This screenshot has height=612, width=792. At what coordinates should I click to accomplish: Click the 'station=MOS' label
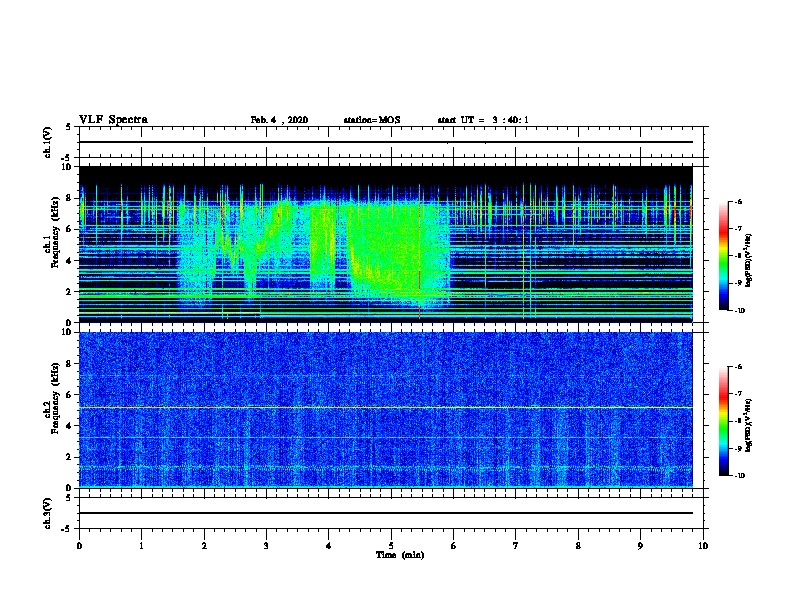point(372,120)
